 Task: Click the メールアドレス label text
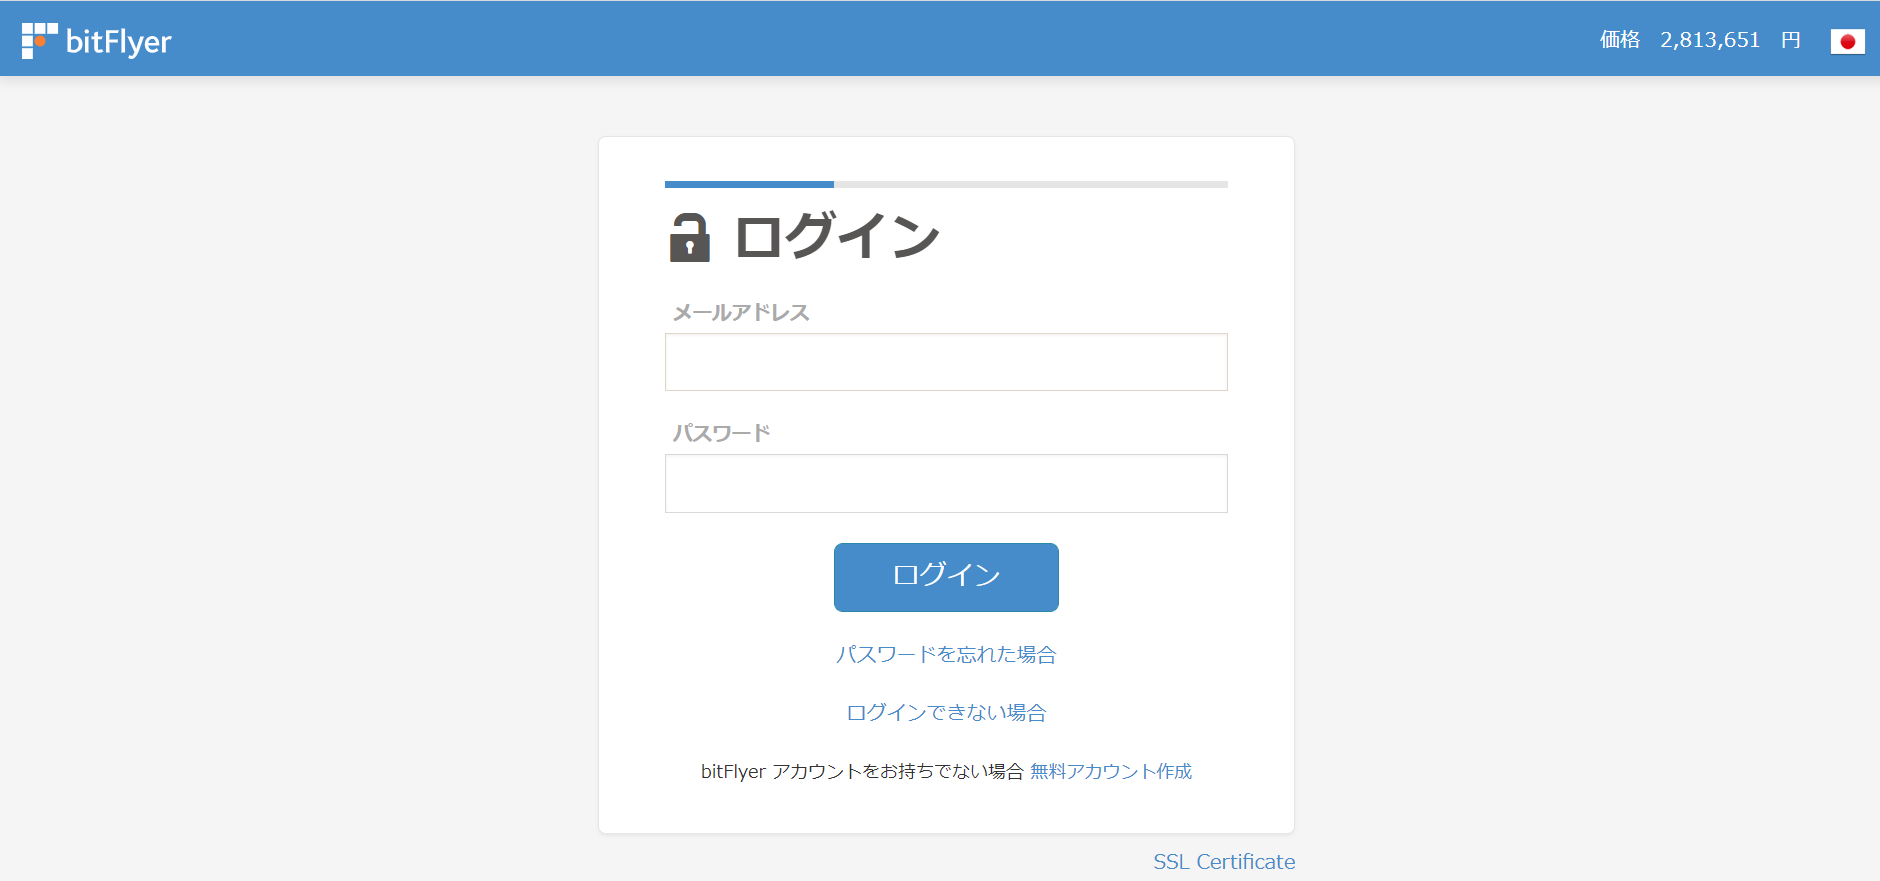(x=741, y=313)
